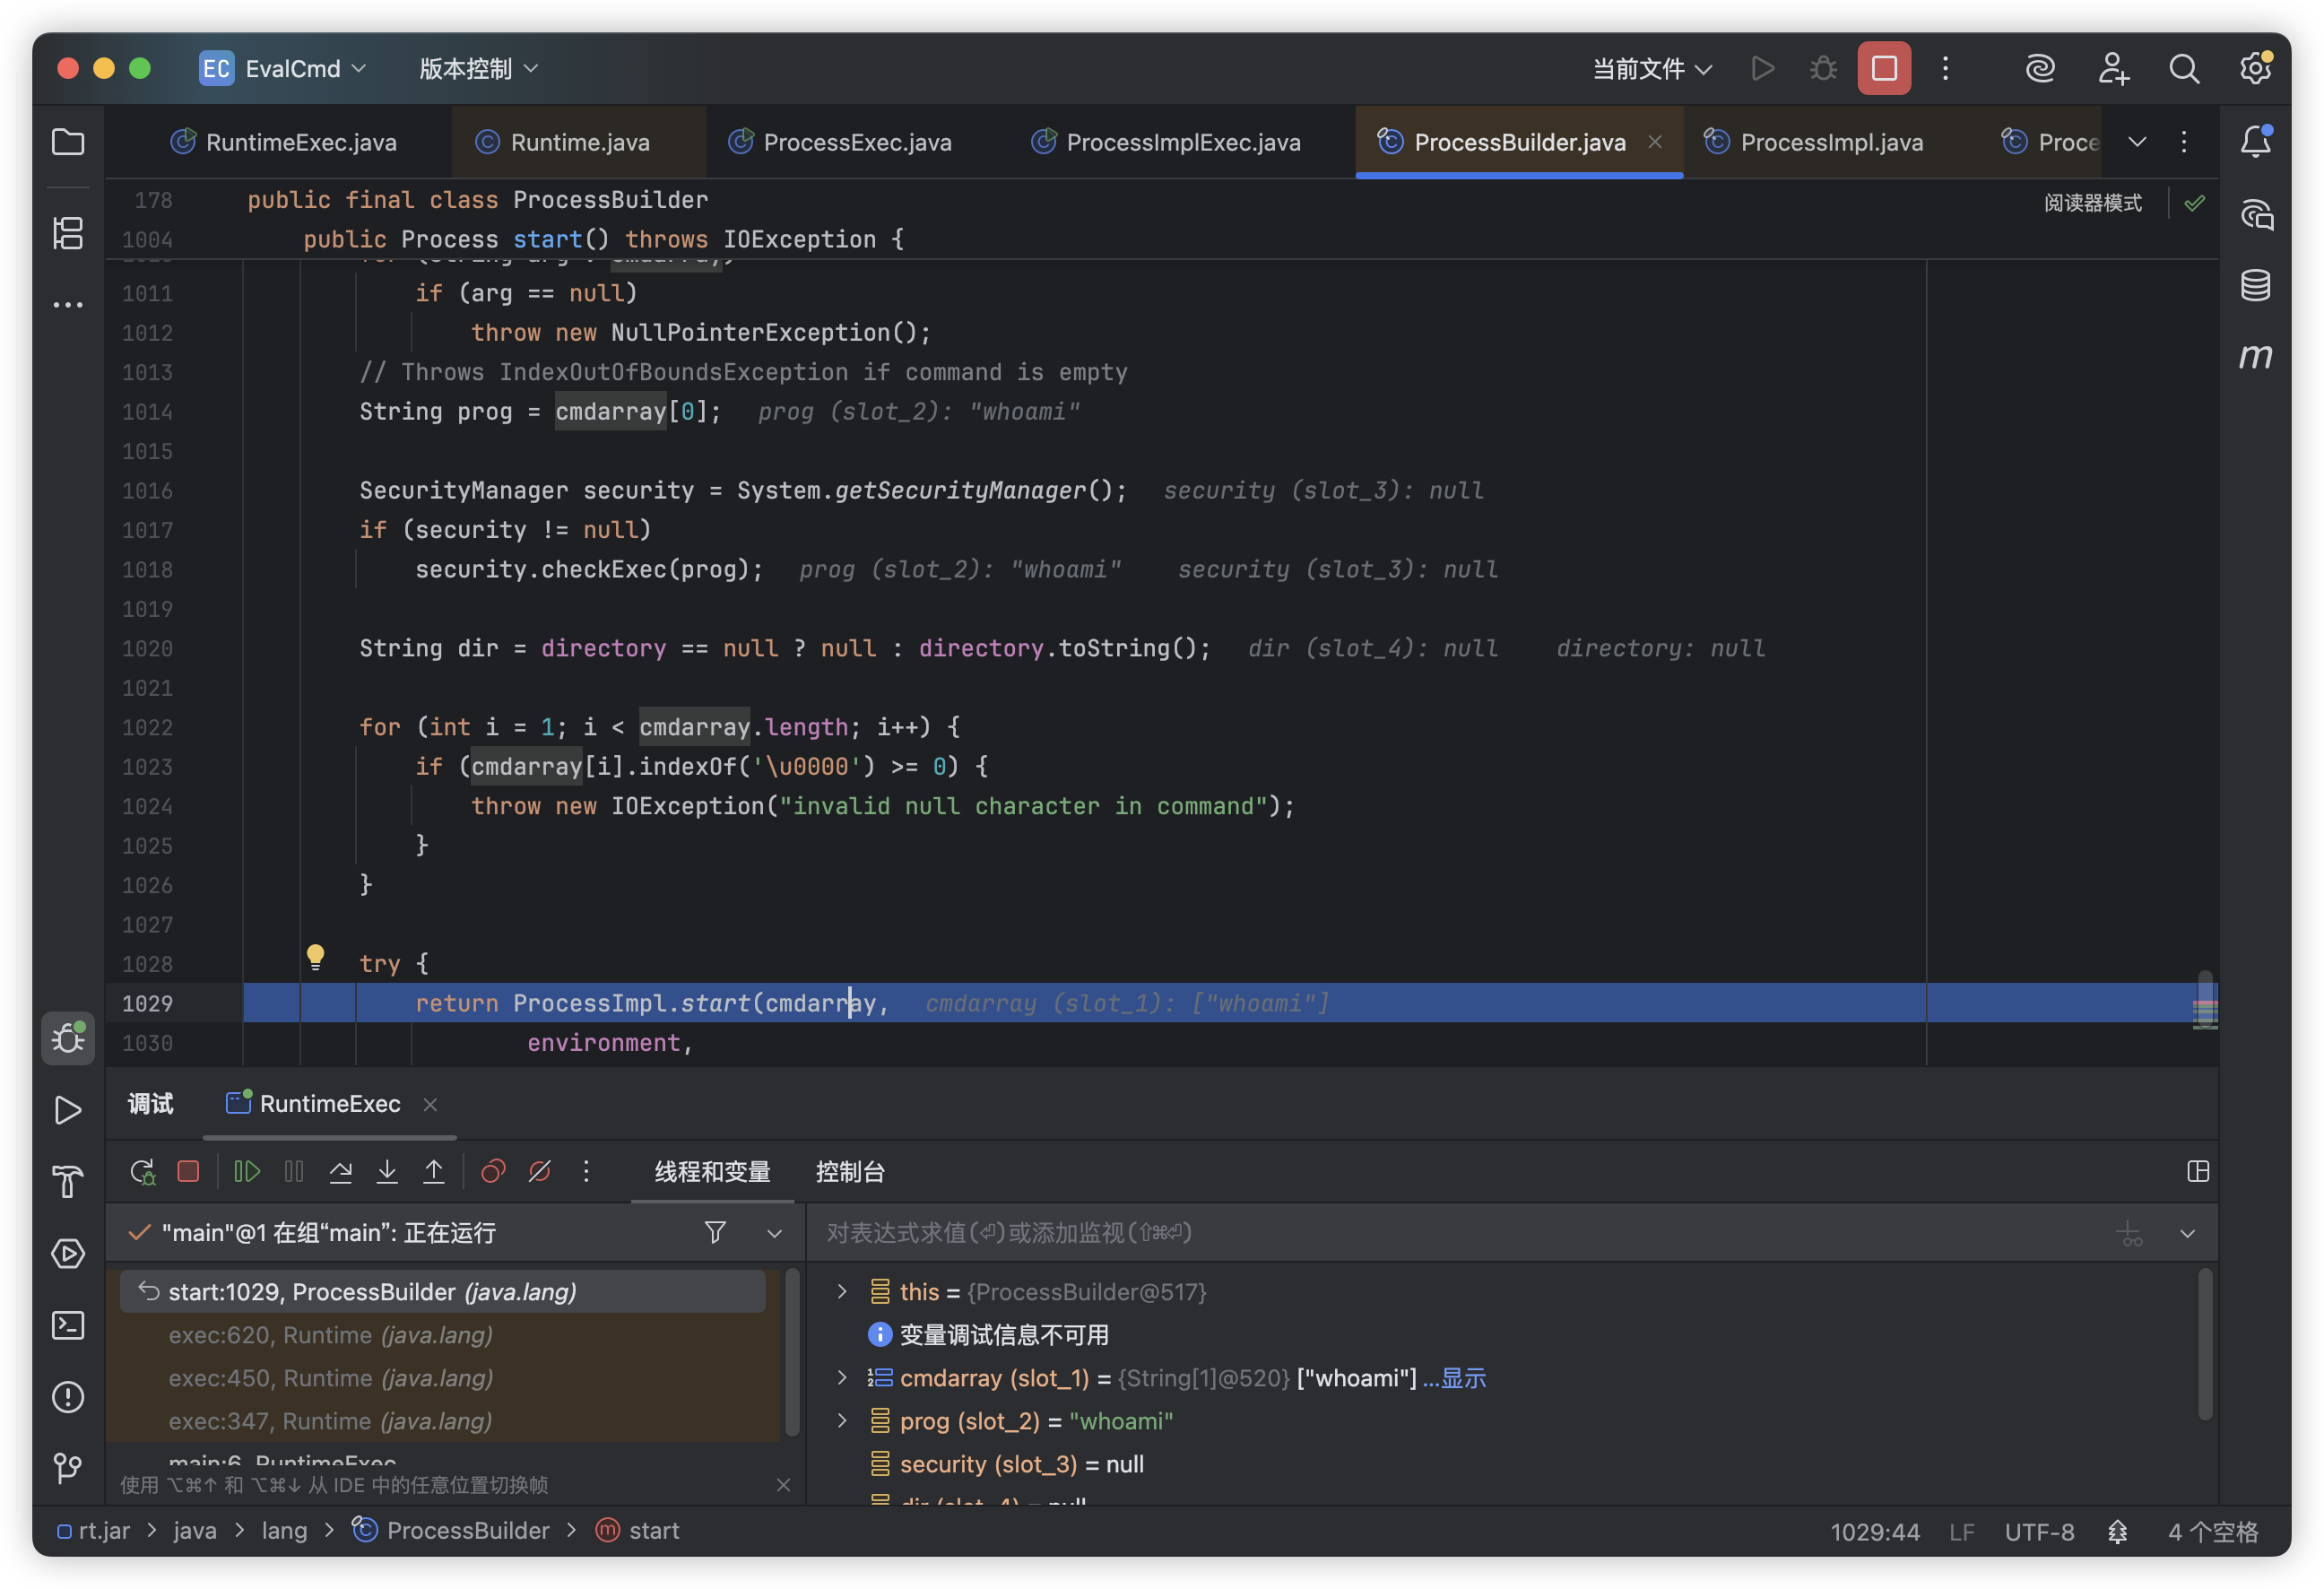Open the Git version control tool window

pyautogui.click(x=68, y=1469)
